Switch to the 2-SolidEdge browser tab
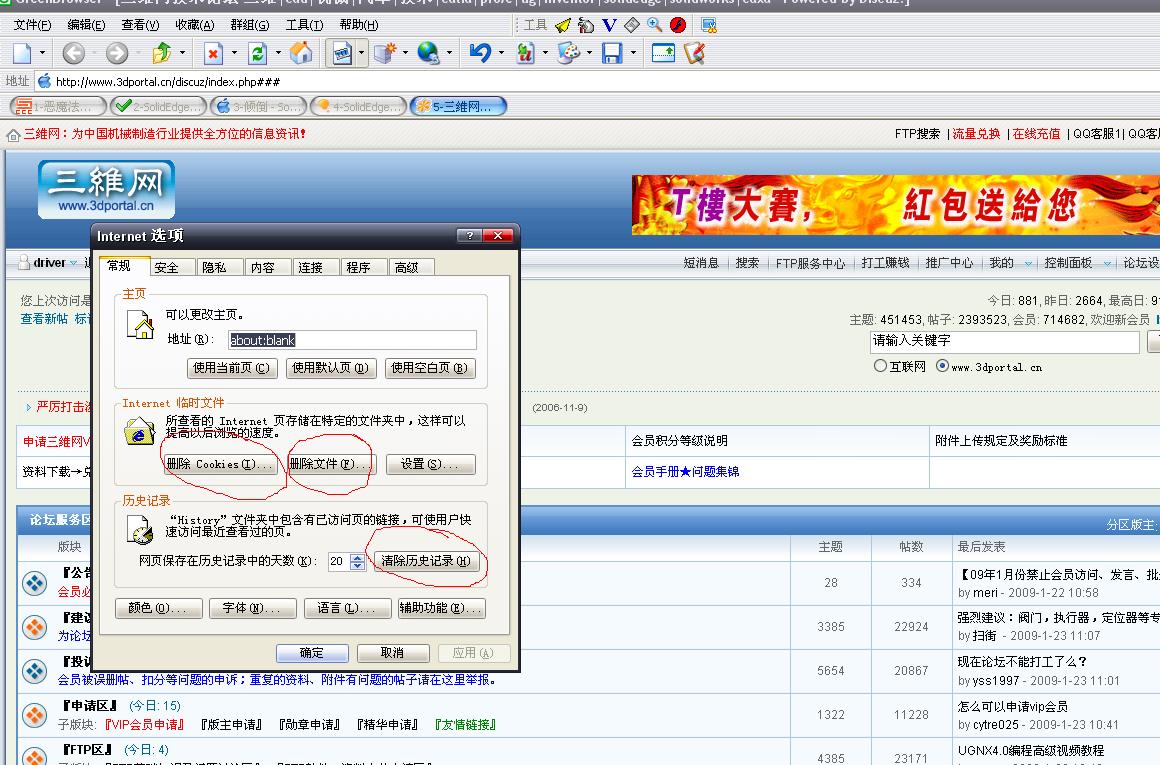This screenshot has width=1160, height=765. click(x=159, y=107)
